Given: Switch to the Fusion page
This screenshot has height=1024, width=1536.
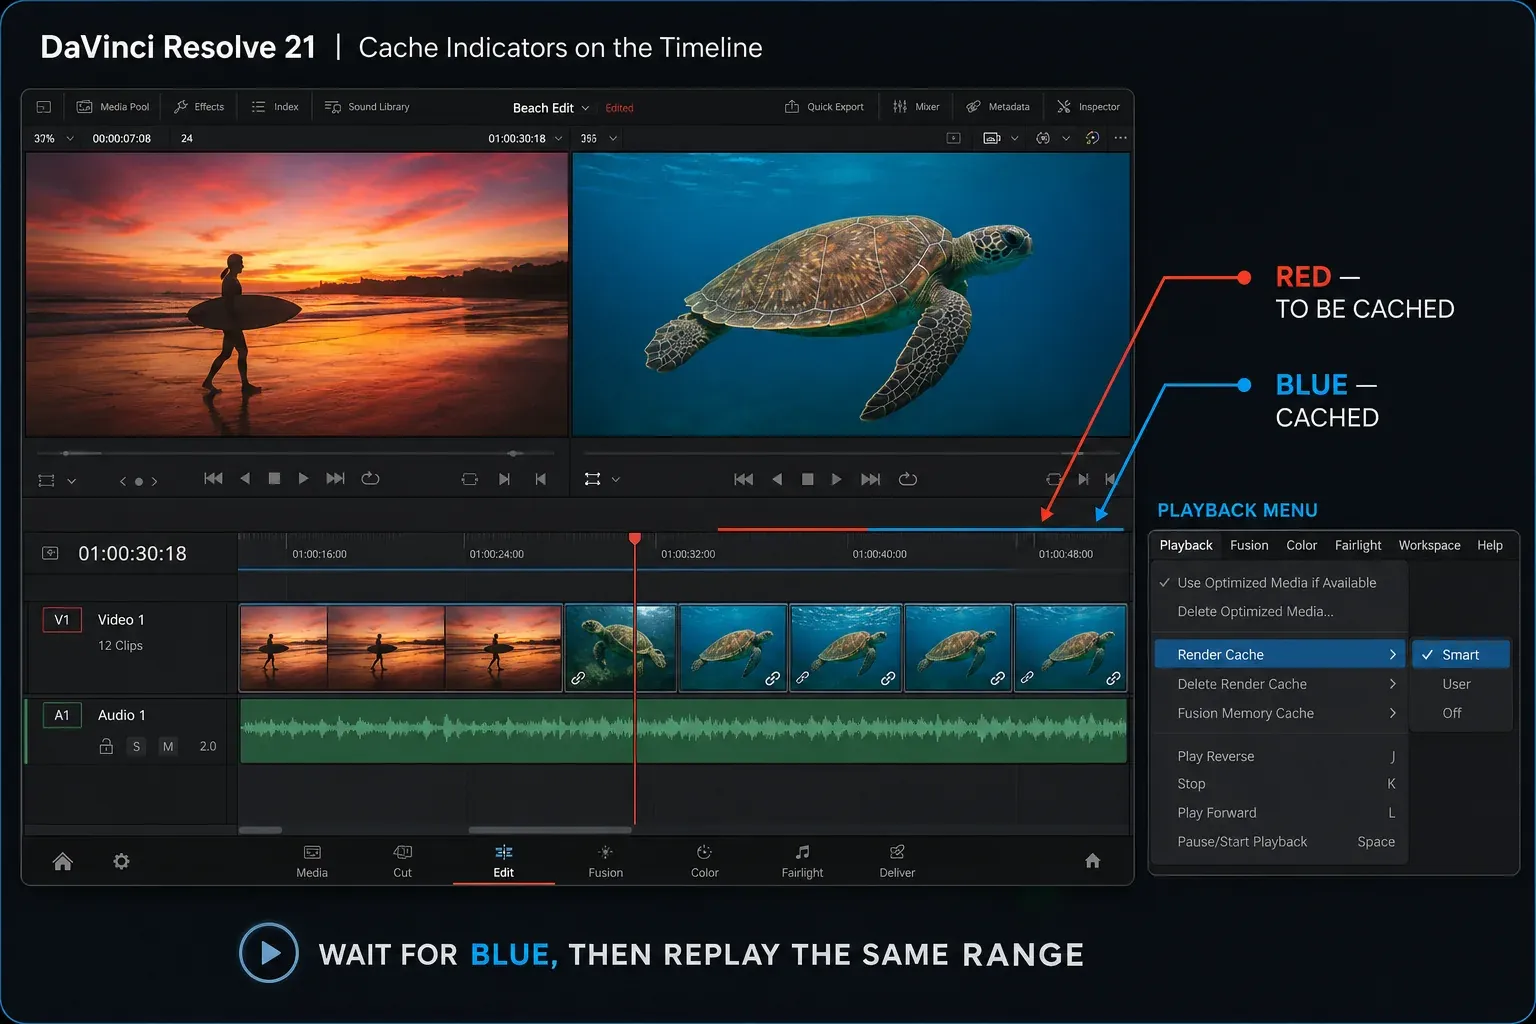Looking at the screenshot, I should tap(606, 861).
